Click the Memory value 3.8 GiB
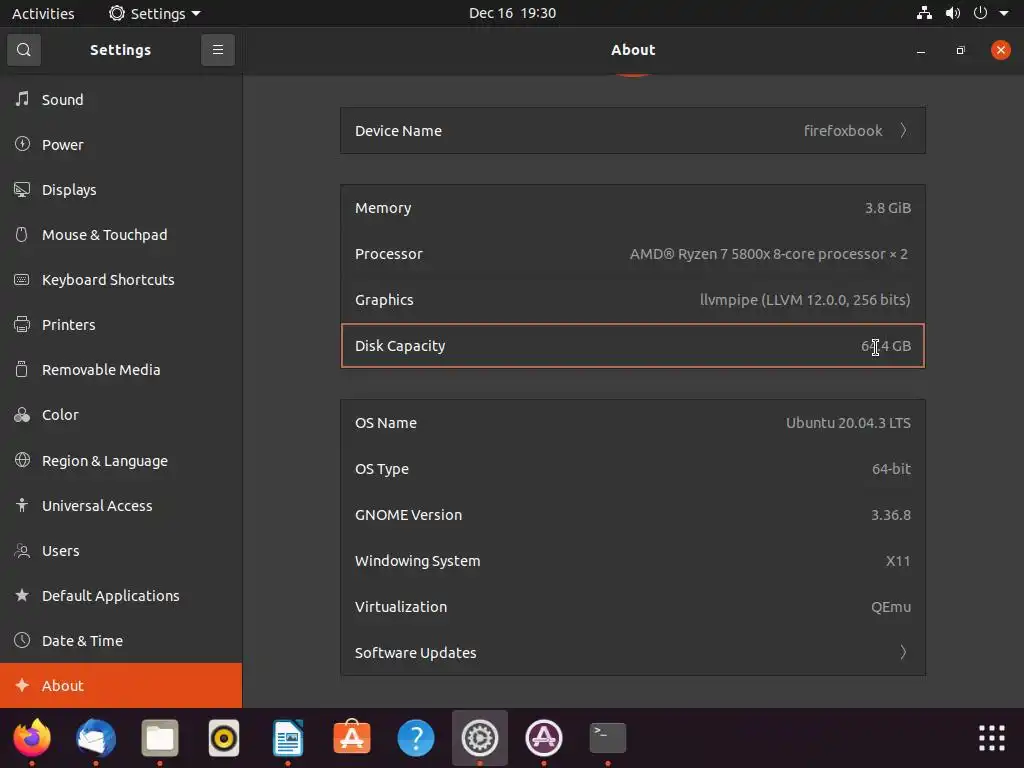 pos(888,208)
